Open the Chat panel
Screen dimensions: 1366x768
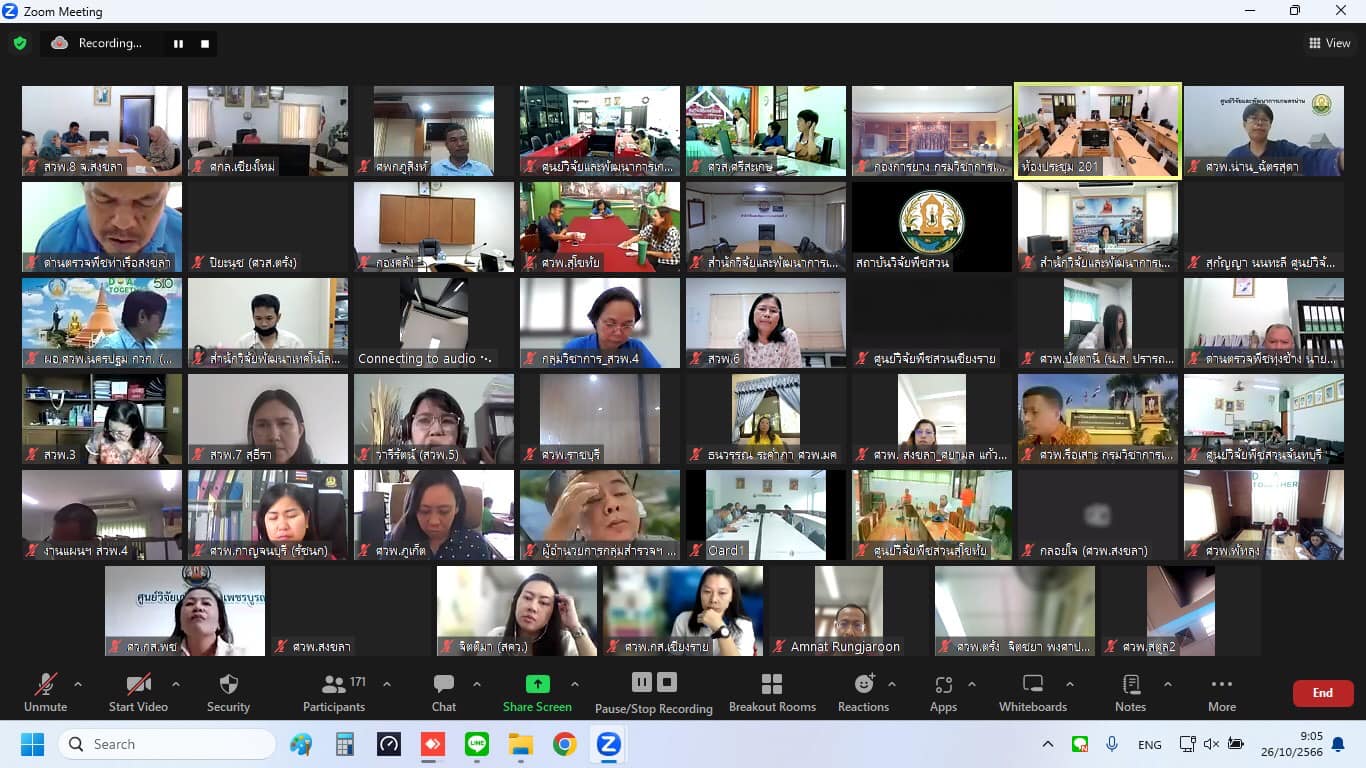[x=444, y=693]
